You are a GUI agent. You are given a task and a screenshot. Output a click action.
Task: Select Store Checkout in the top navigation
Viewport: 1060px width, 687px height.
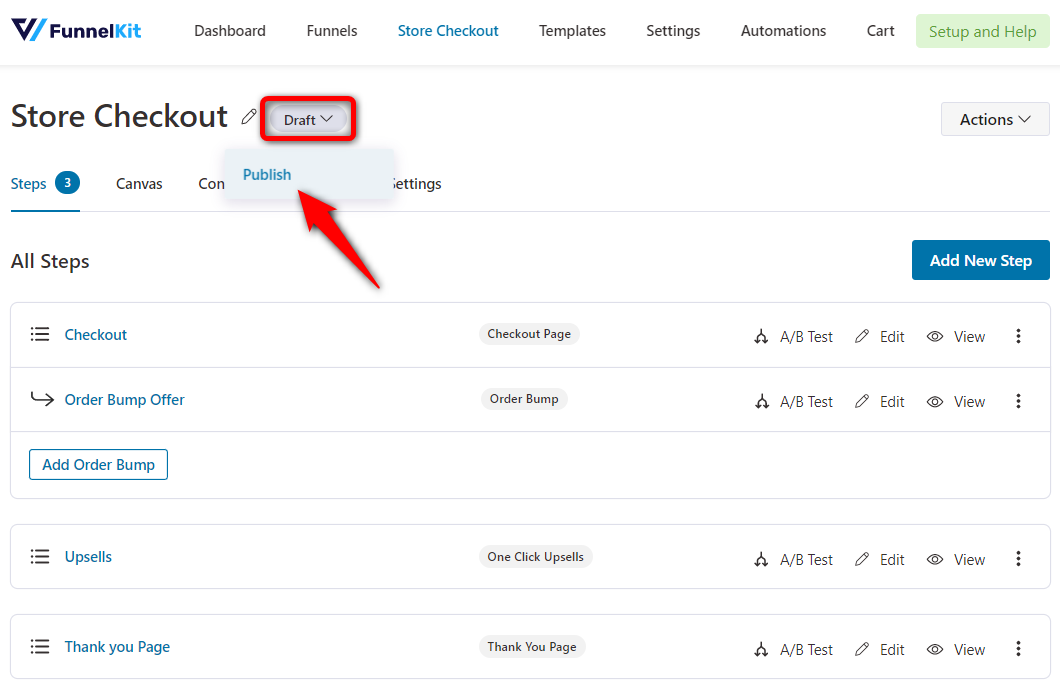pos(448,31)
